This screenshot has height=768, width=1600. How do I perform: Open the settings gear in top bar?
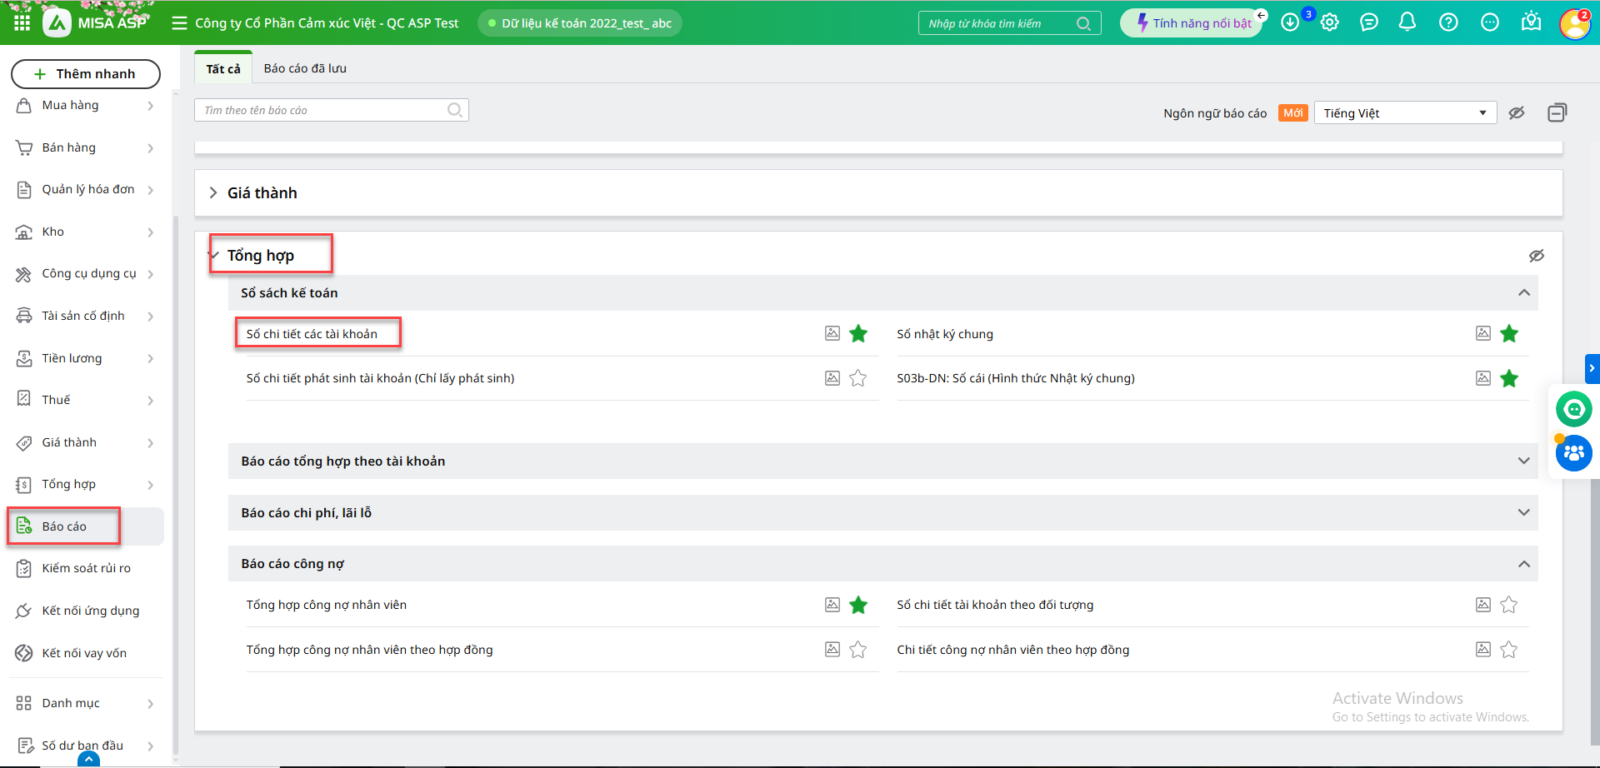[1329, 22]
